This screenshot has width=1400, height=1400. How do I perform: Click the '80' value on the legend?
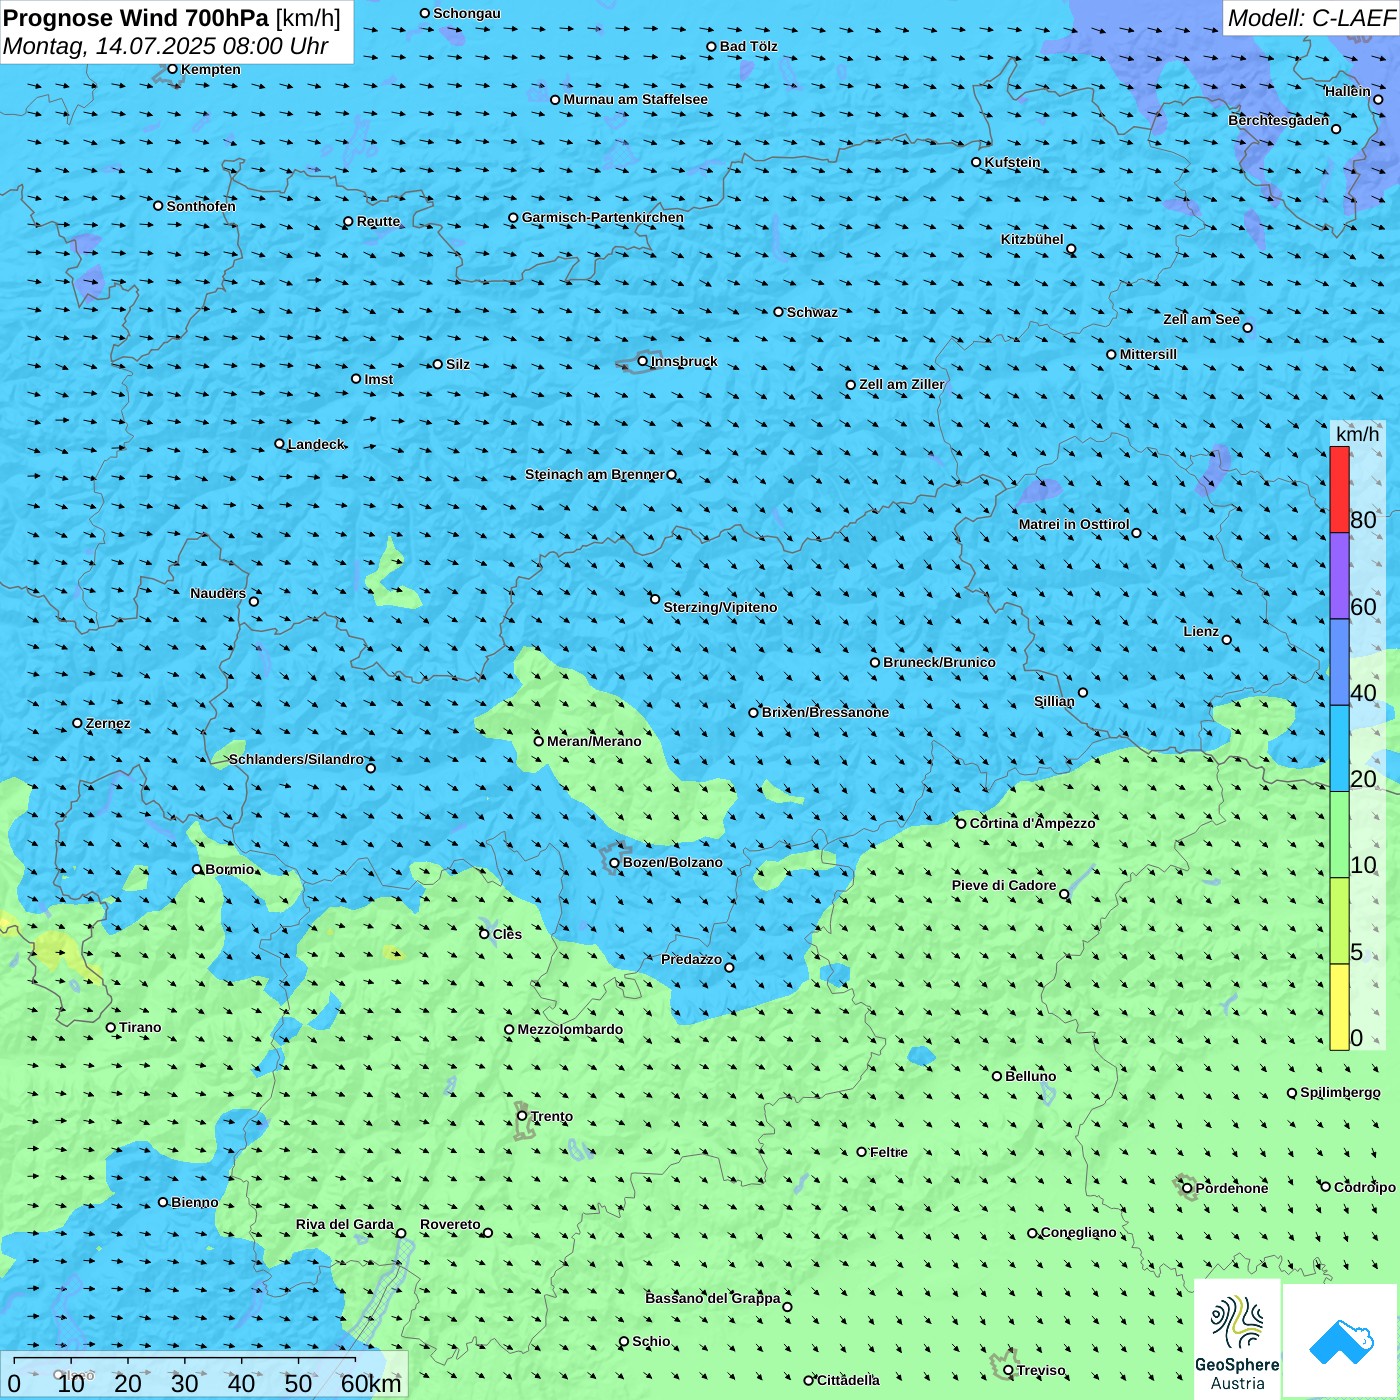pos(1363,520)
